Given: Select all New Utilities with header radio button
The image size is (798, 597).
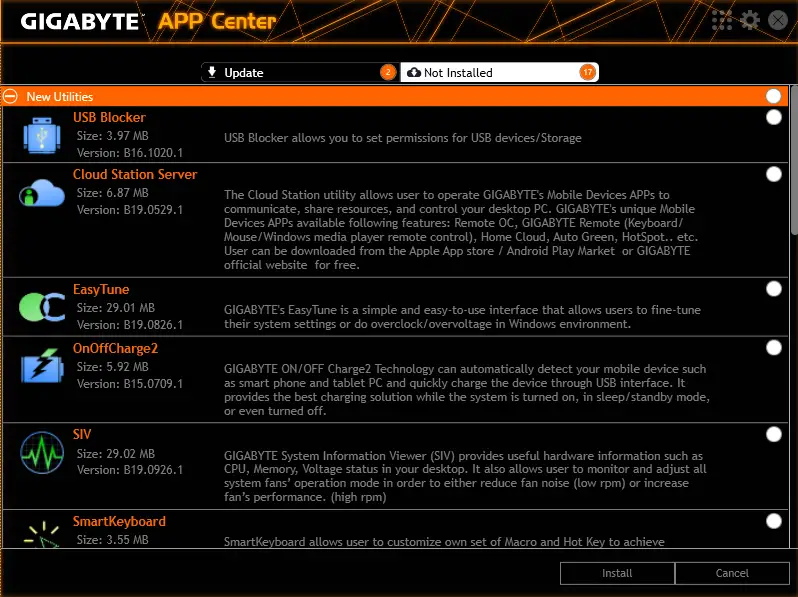Looking at the screenshot, I should [773, 96].
